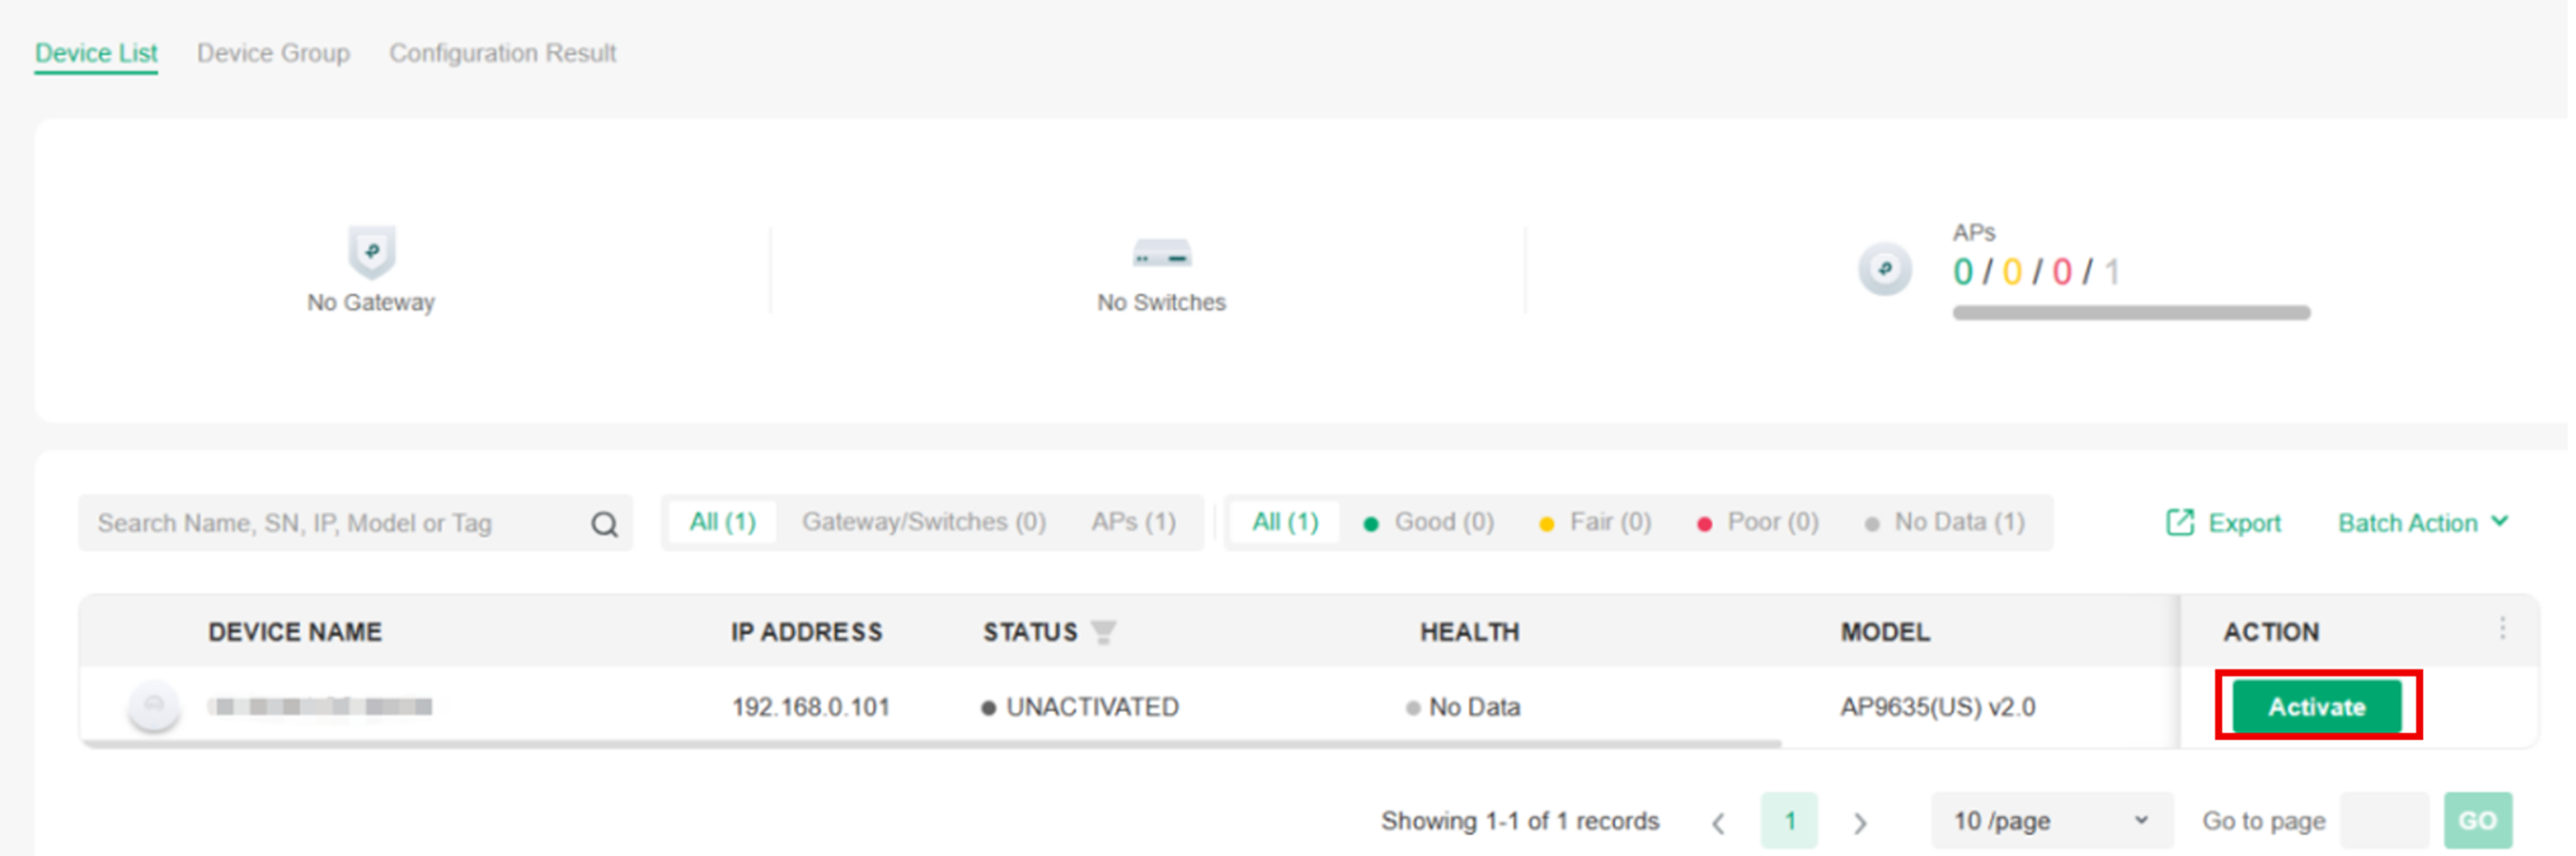The width and height of the screenshot is (2576, 856).
Task: Click the next page arrow
Action: [1861, 820]
